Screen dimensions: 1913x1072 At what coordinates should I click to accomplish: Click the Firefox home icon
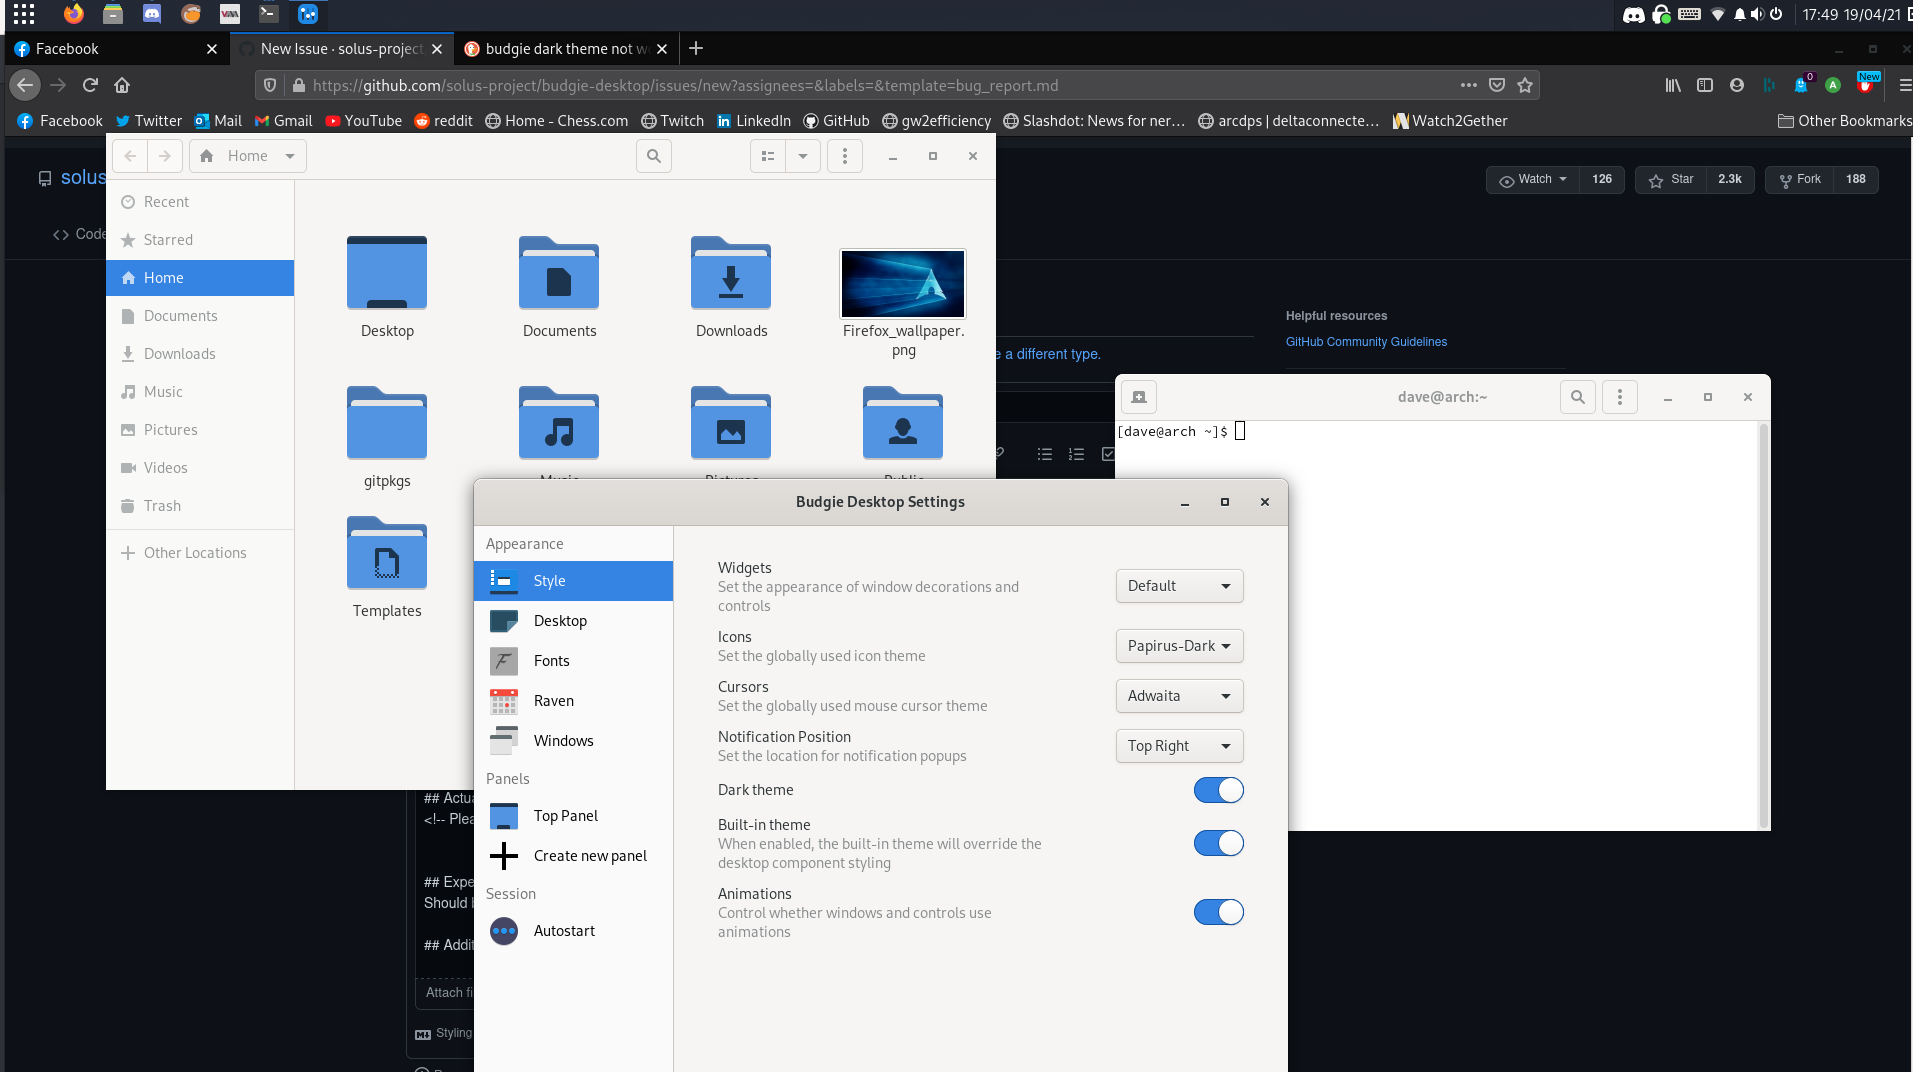point(122,85)
